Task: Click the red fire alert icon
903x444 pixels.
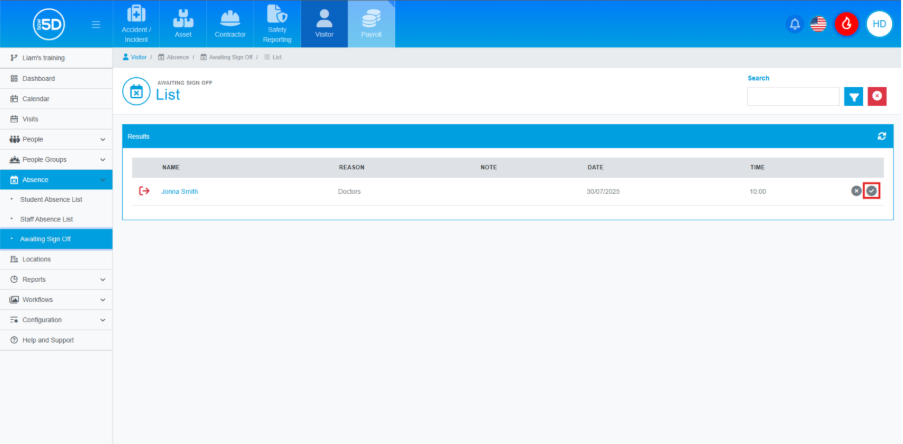Action: click(x=847, y=24)
